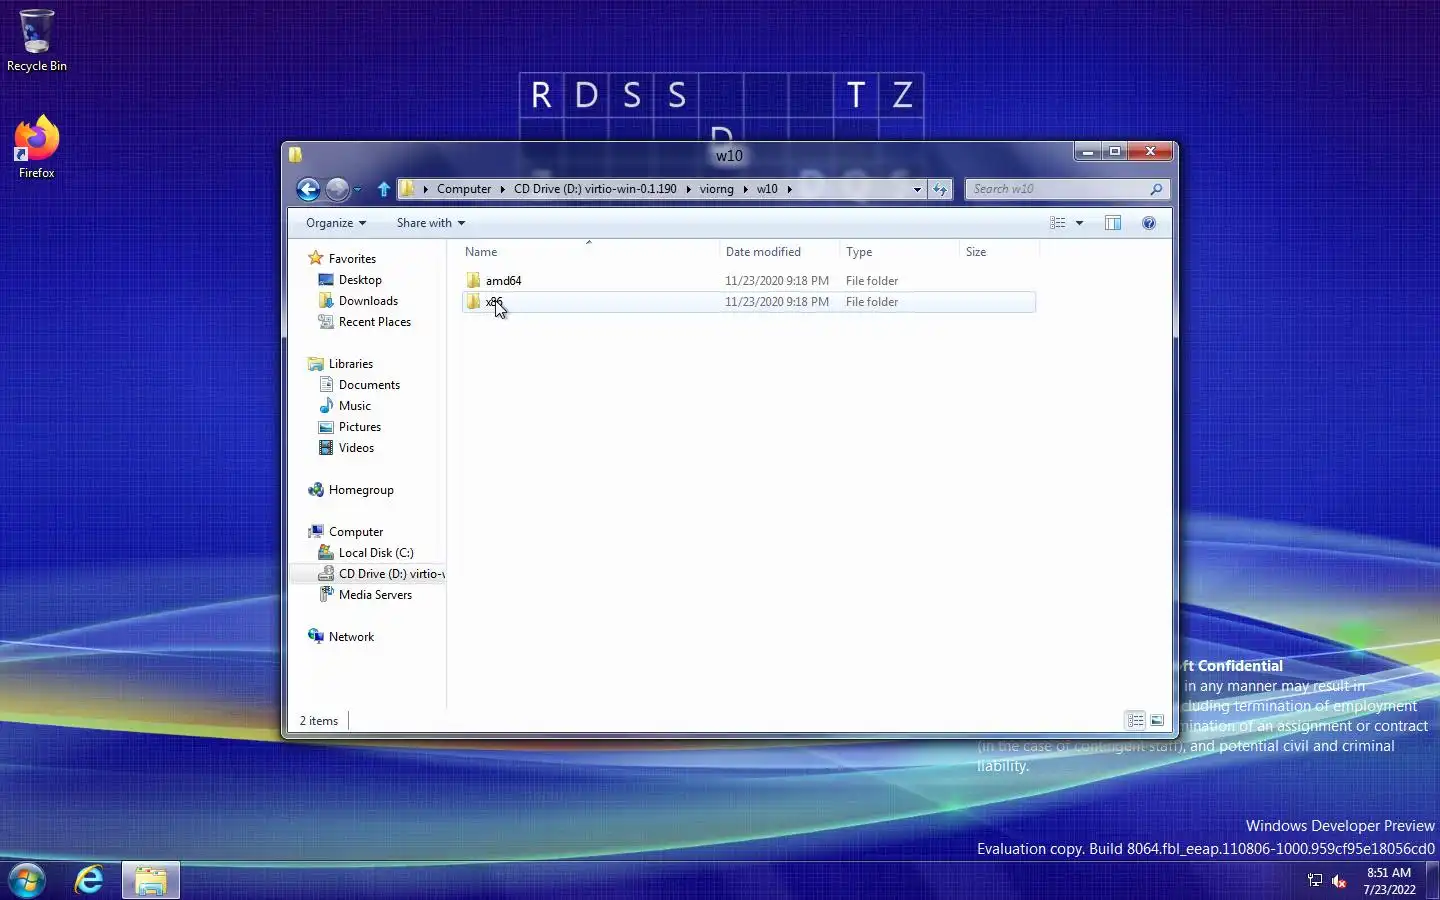1440x900 pixels.
Task: Click the Explorer Forward arrow button
Action: tap(337, 189)
